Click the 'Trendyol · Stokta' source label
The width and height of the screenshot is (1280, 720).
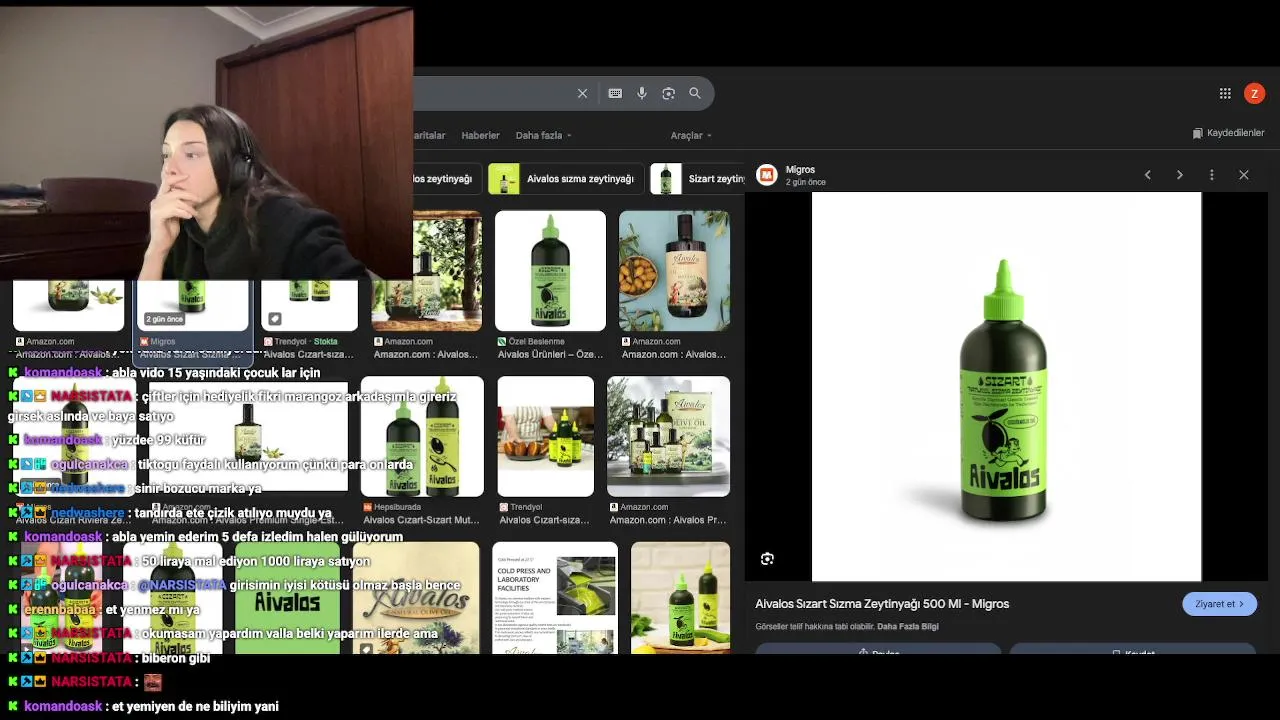[306, 341]
